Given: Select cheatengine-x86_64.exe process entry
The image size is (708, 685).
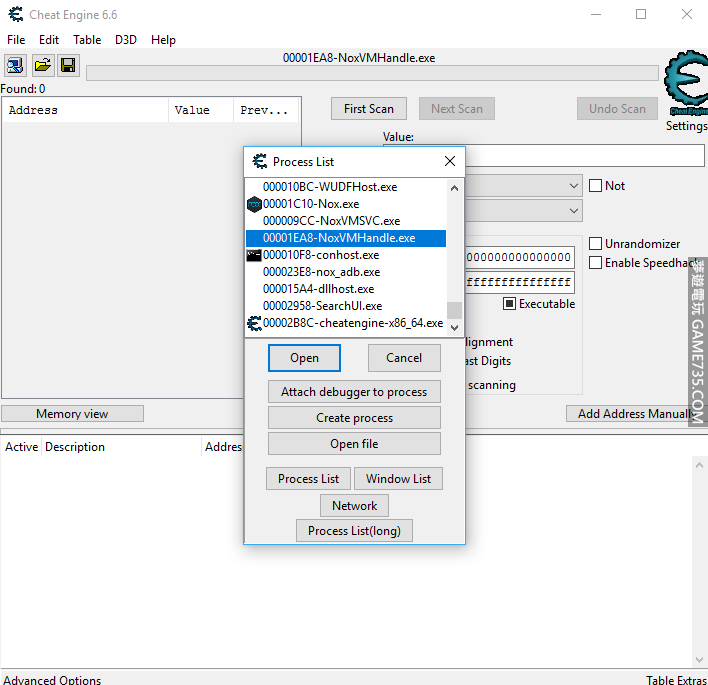Looking at the screenshot, I should [x=352, y=323].
